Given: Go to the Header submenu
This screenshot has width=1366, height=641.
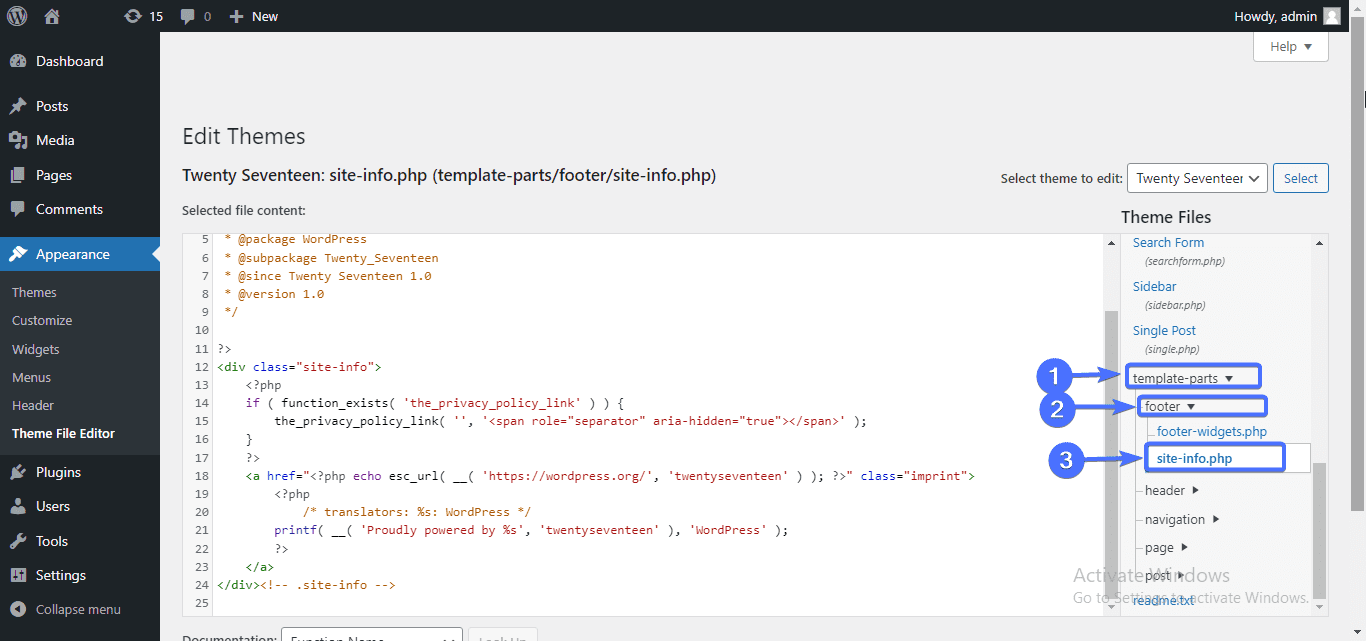Looking at the screenshot, I should [33, 405].
